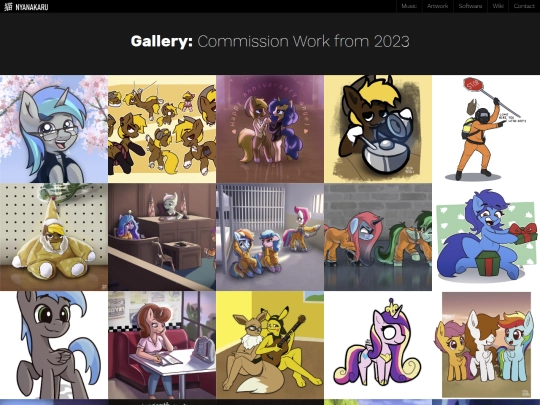Viewport: 540px width, 405px height.
Task: Open the jail cell ponies artwork
Action: (270, 237)
